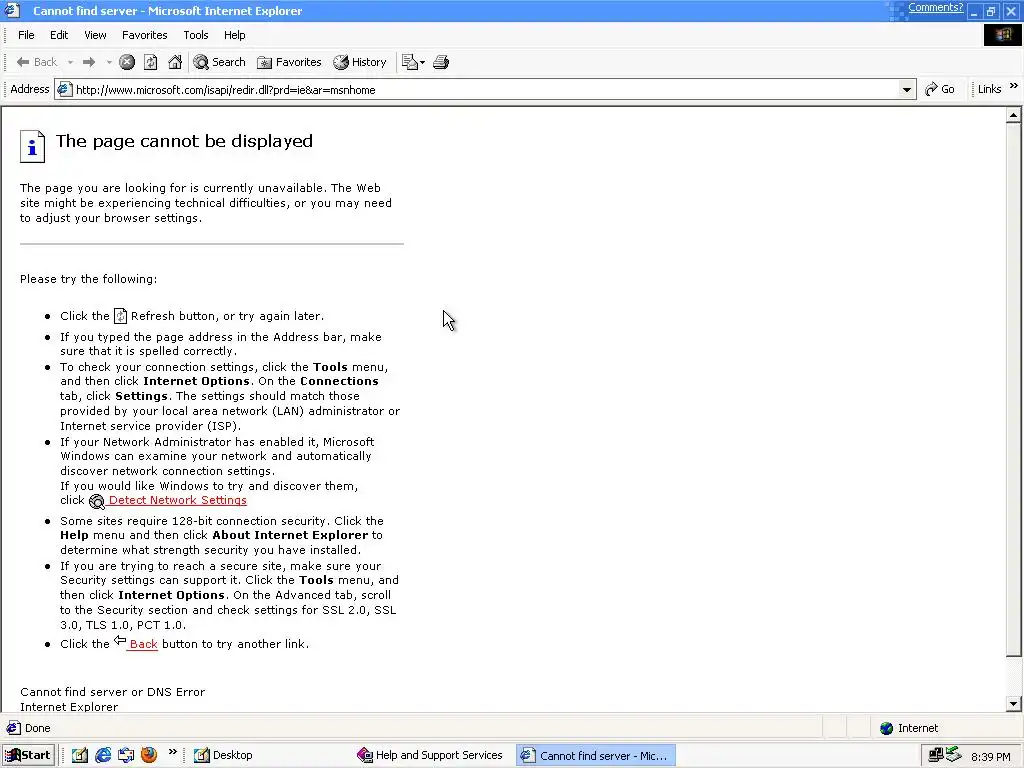1024x768 pixels.
Task: Open the History pane button
Action: [x=360, y=62]
